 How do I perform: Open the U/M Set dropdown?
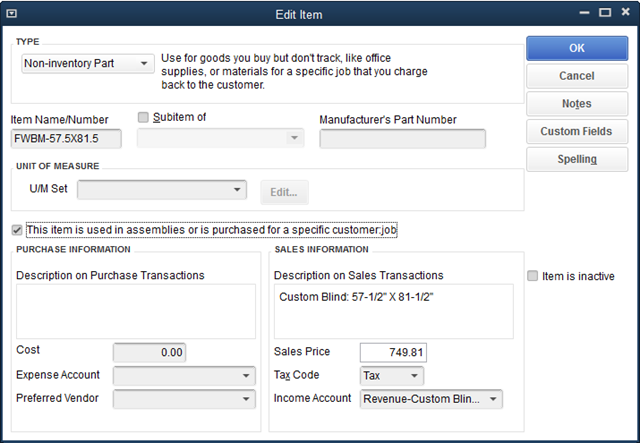coord(161,189)
